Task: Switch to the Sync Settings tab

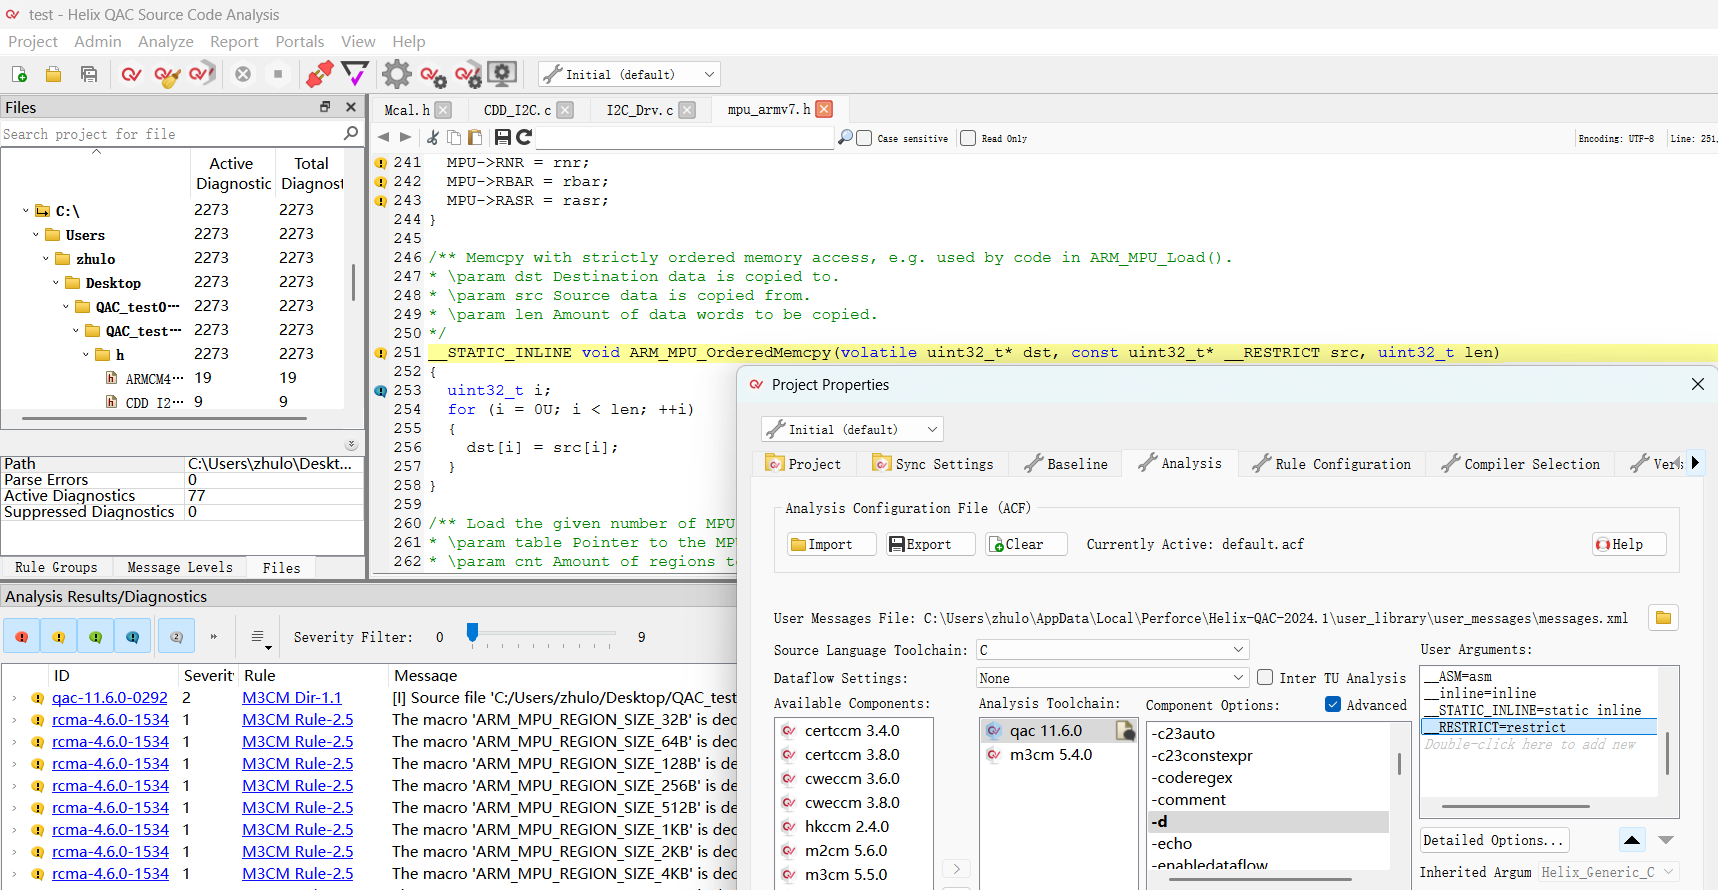Action: [933, 464]
